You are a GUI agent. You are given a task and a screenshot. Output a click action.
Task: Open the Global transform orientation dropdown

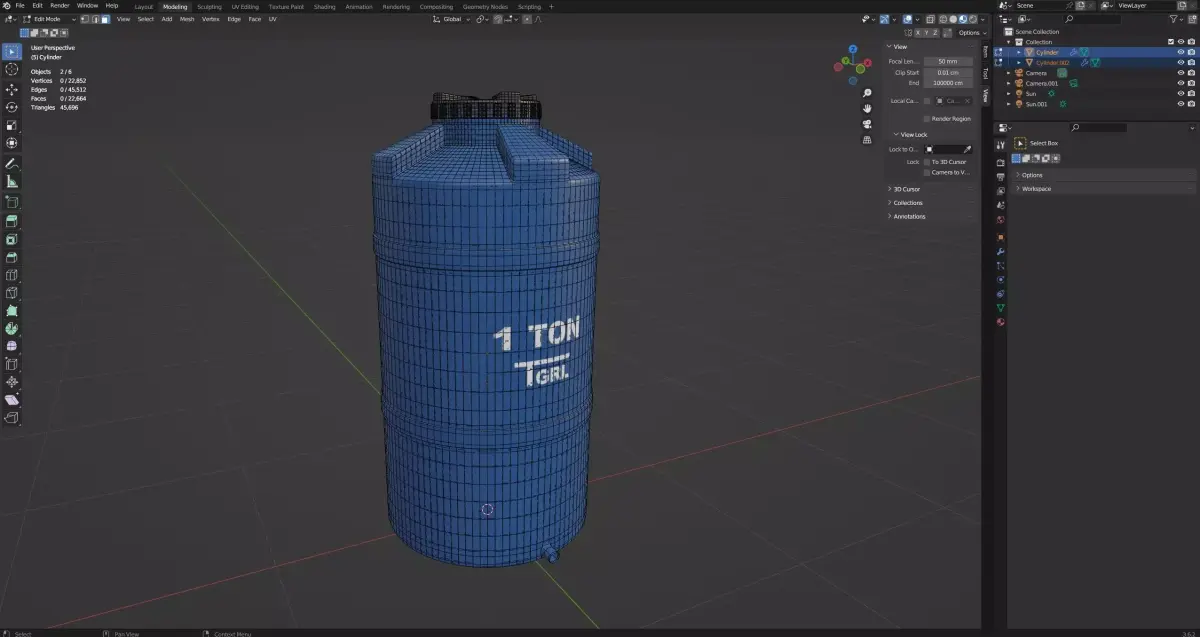click(452, 19)
